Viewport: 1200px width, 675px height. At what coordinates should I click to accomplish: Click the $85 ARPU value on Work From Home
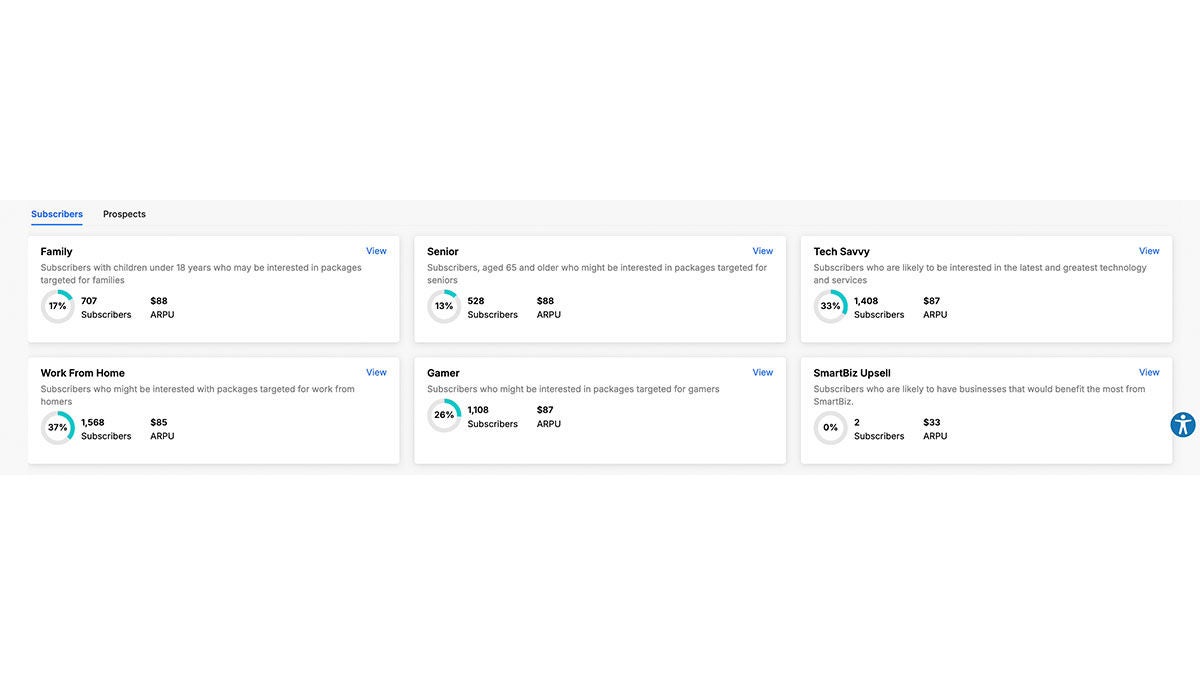tap(161, 428)
